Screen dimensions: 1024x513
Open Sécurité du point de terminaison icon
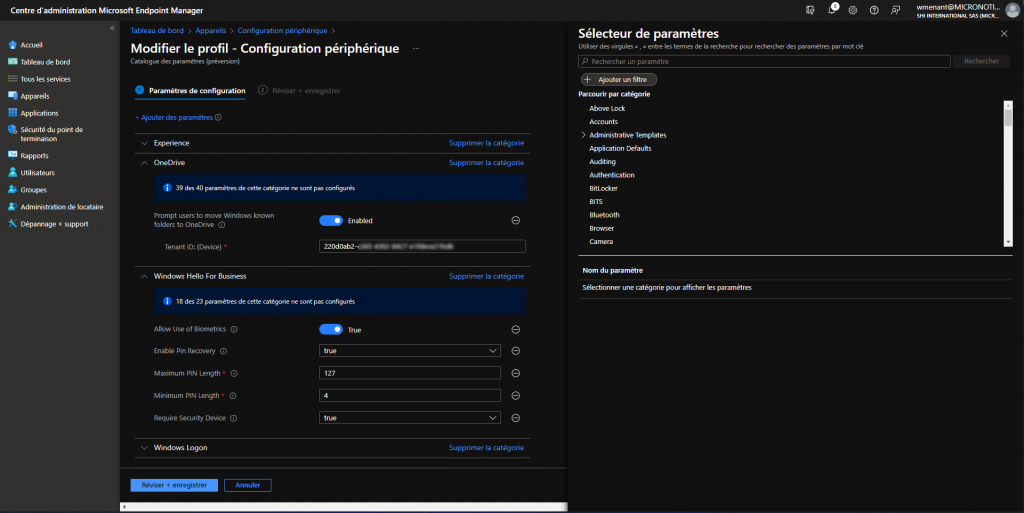(12, 130)
